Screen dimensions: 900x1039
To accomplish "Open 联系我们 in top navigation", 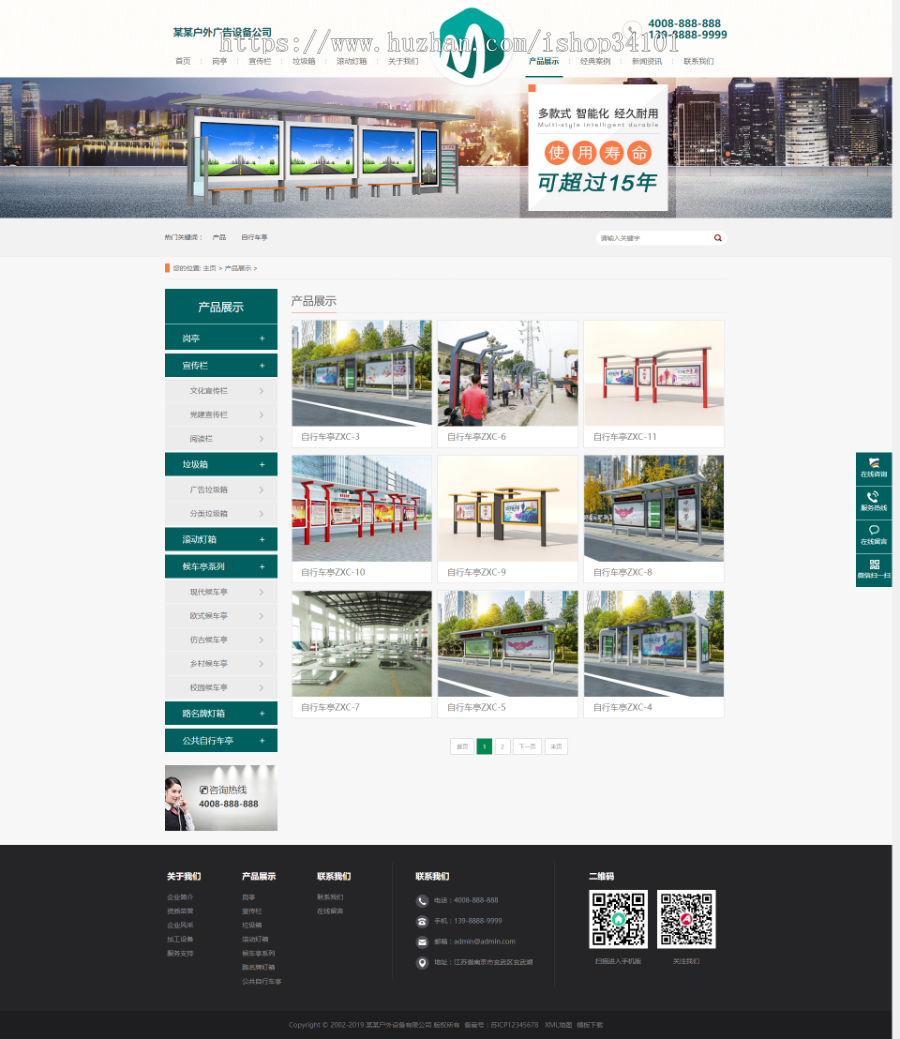I will (x=699, y=61).
